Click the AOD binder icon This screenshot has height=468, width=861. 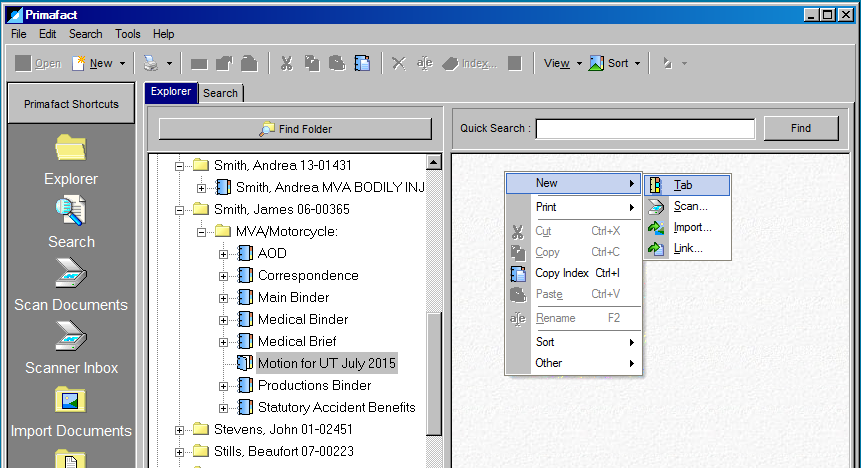click(x=245, y=253)
